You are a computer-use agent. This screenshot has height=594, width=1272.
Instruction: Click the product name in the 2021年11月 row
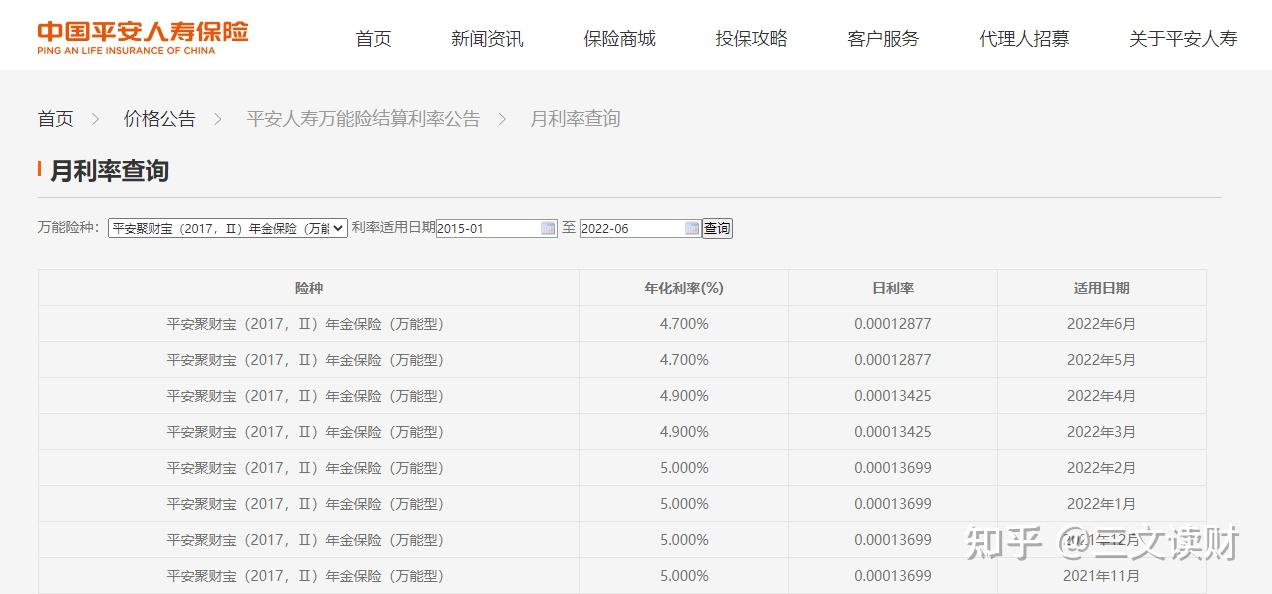[305, 576]
